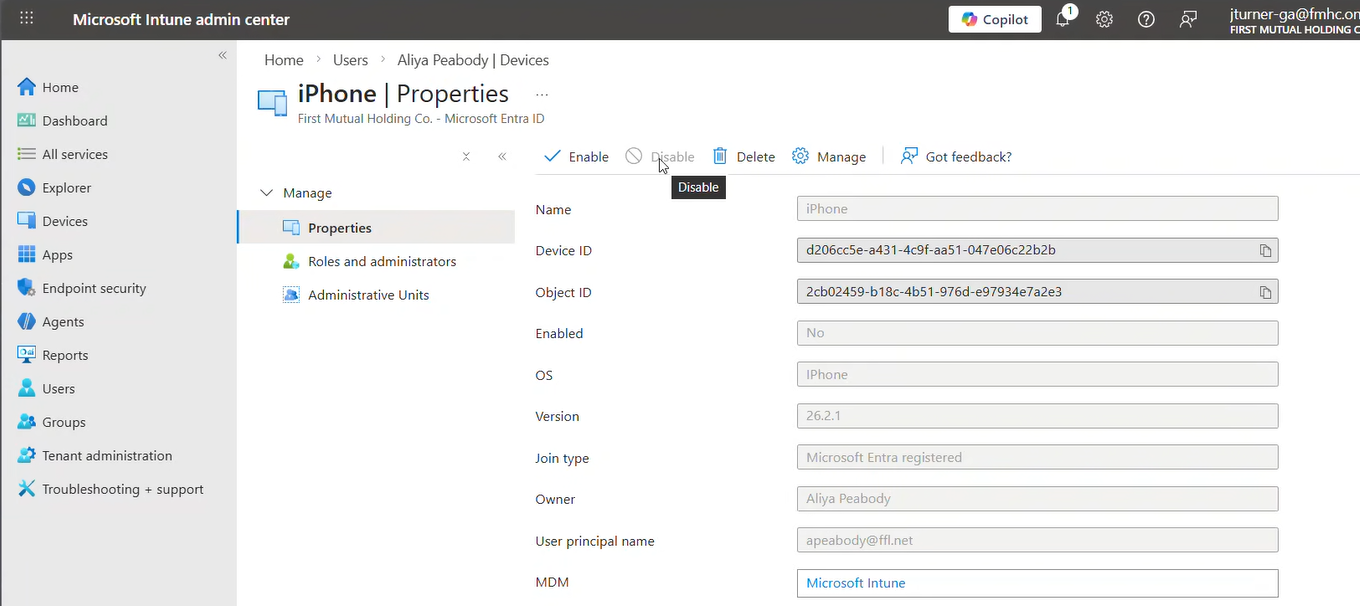The height and width of the screenshot is (606, 1360).
Task: Click the Name field iPhone
Action: coord(1037,209)
